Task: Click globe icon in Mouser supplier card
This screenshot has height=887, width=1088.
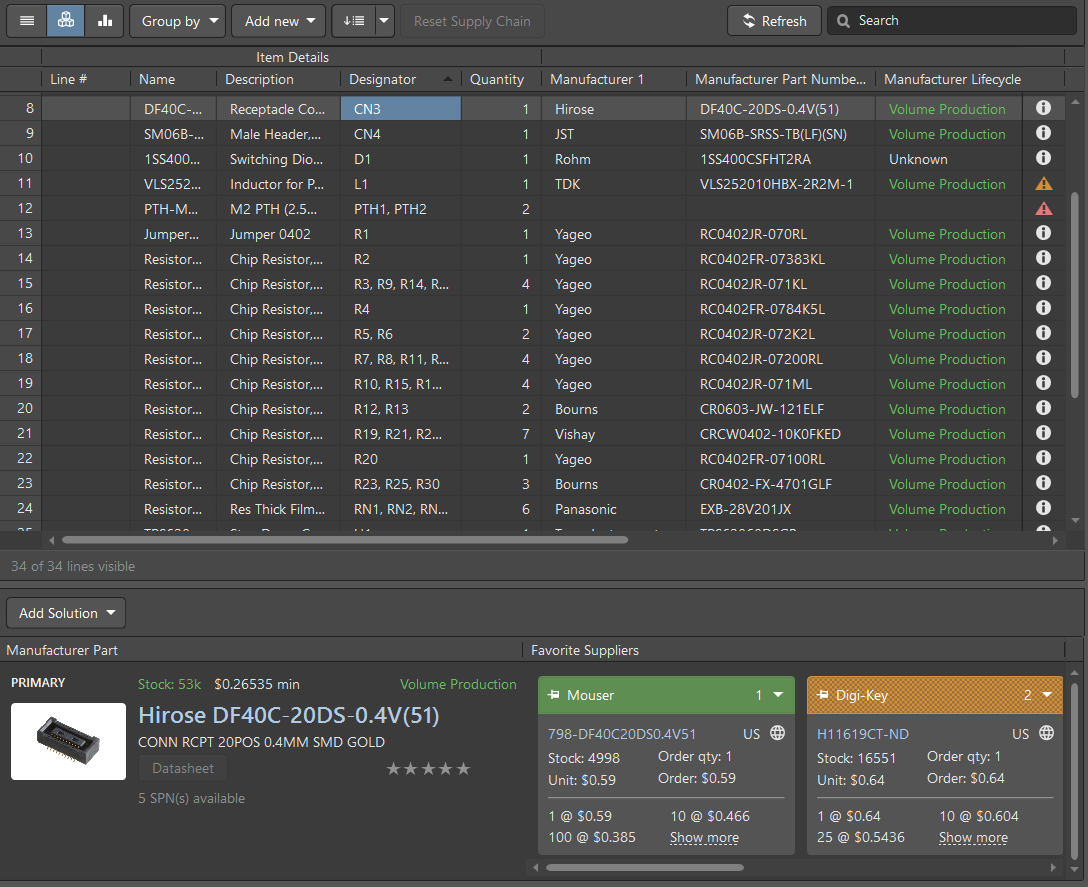Action: point(777,733)
